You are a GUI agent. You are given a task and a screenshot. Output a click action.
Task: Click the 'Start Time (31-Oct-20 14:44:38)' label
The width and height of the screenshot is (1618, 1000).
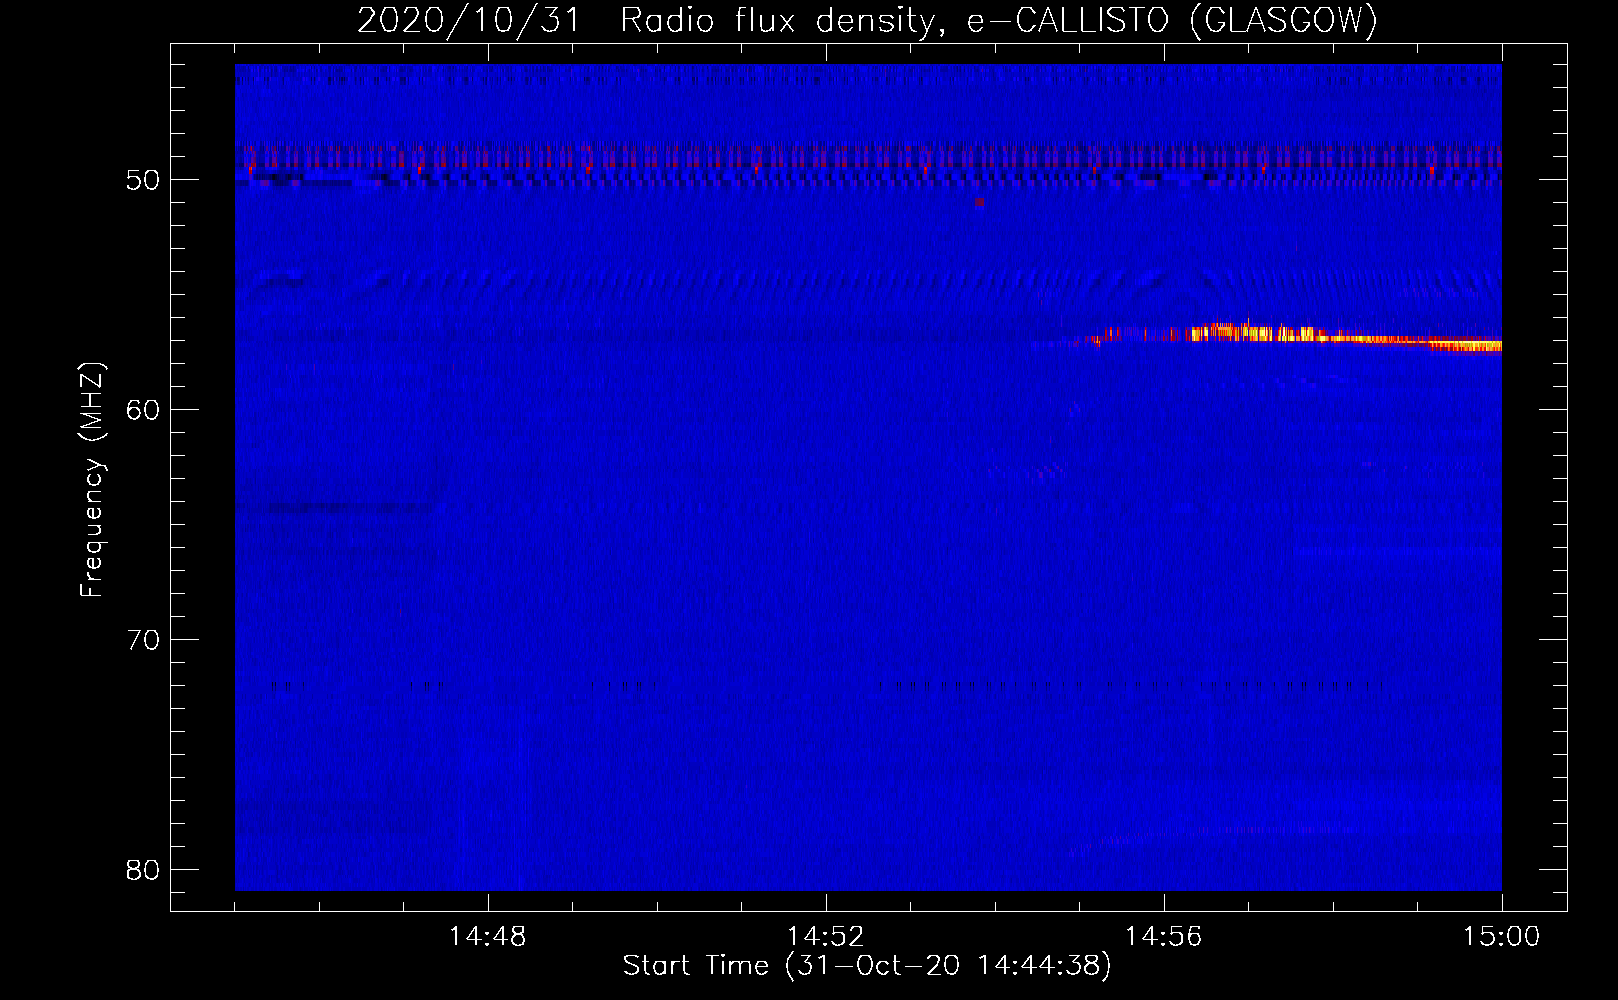click(867, 965)
